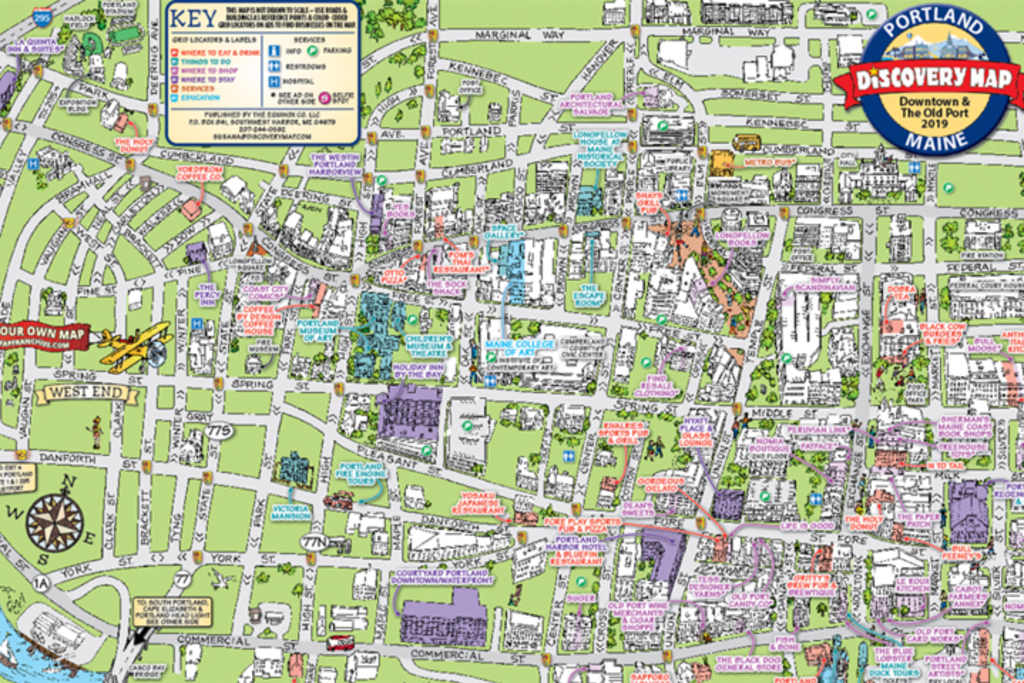This screenshot has width=1024, height=683.
Task: Click the Victoria Mansion building illustration
Action: (295, 468)
